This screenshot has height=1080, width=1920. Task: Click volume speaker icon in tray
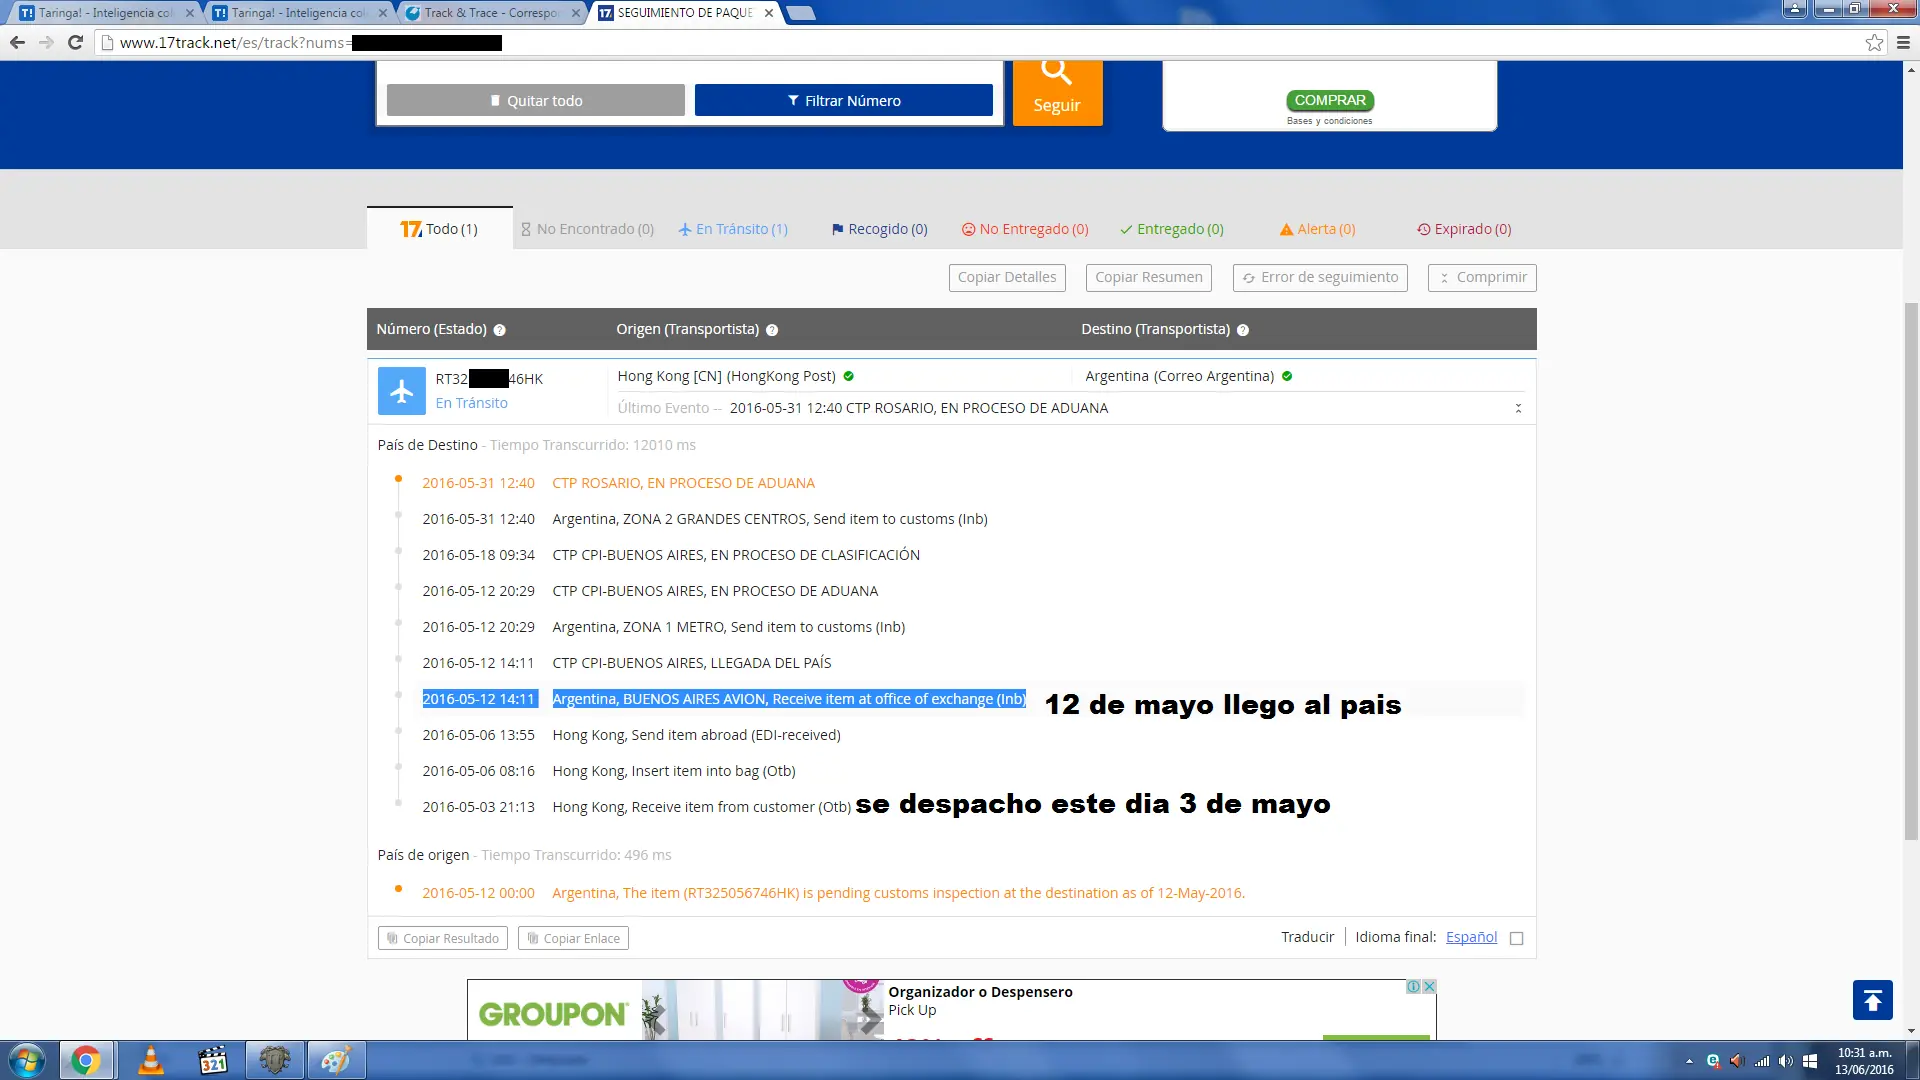tap(1785, 1061)
